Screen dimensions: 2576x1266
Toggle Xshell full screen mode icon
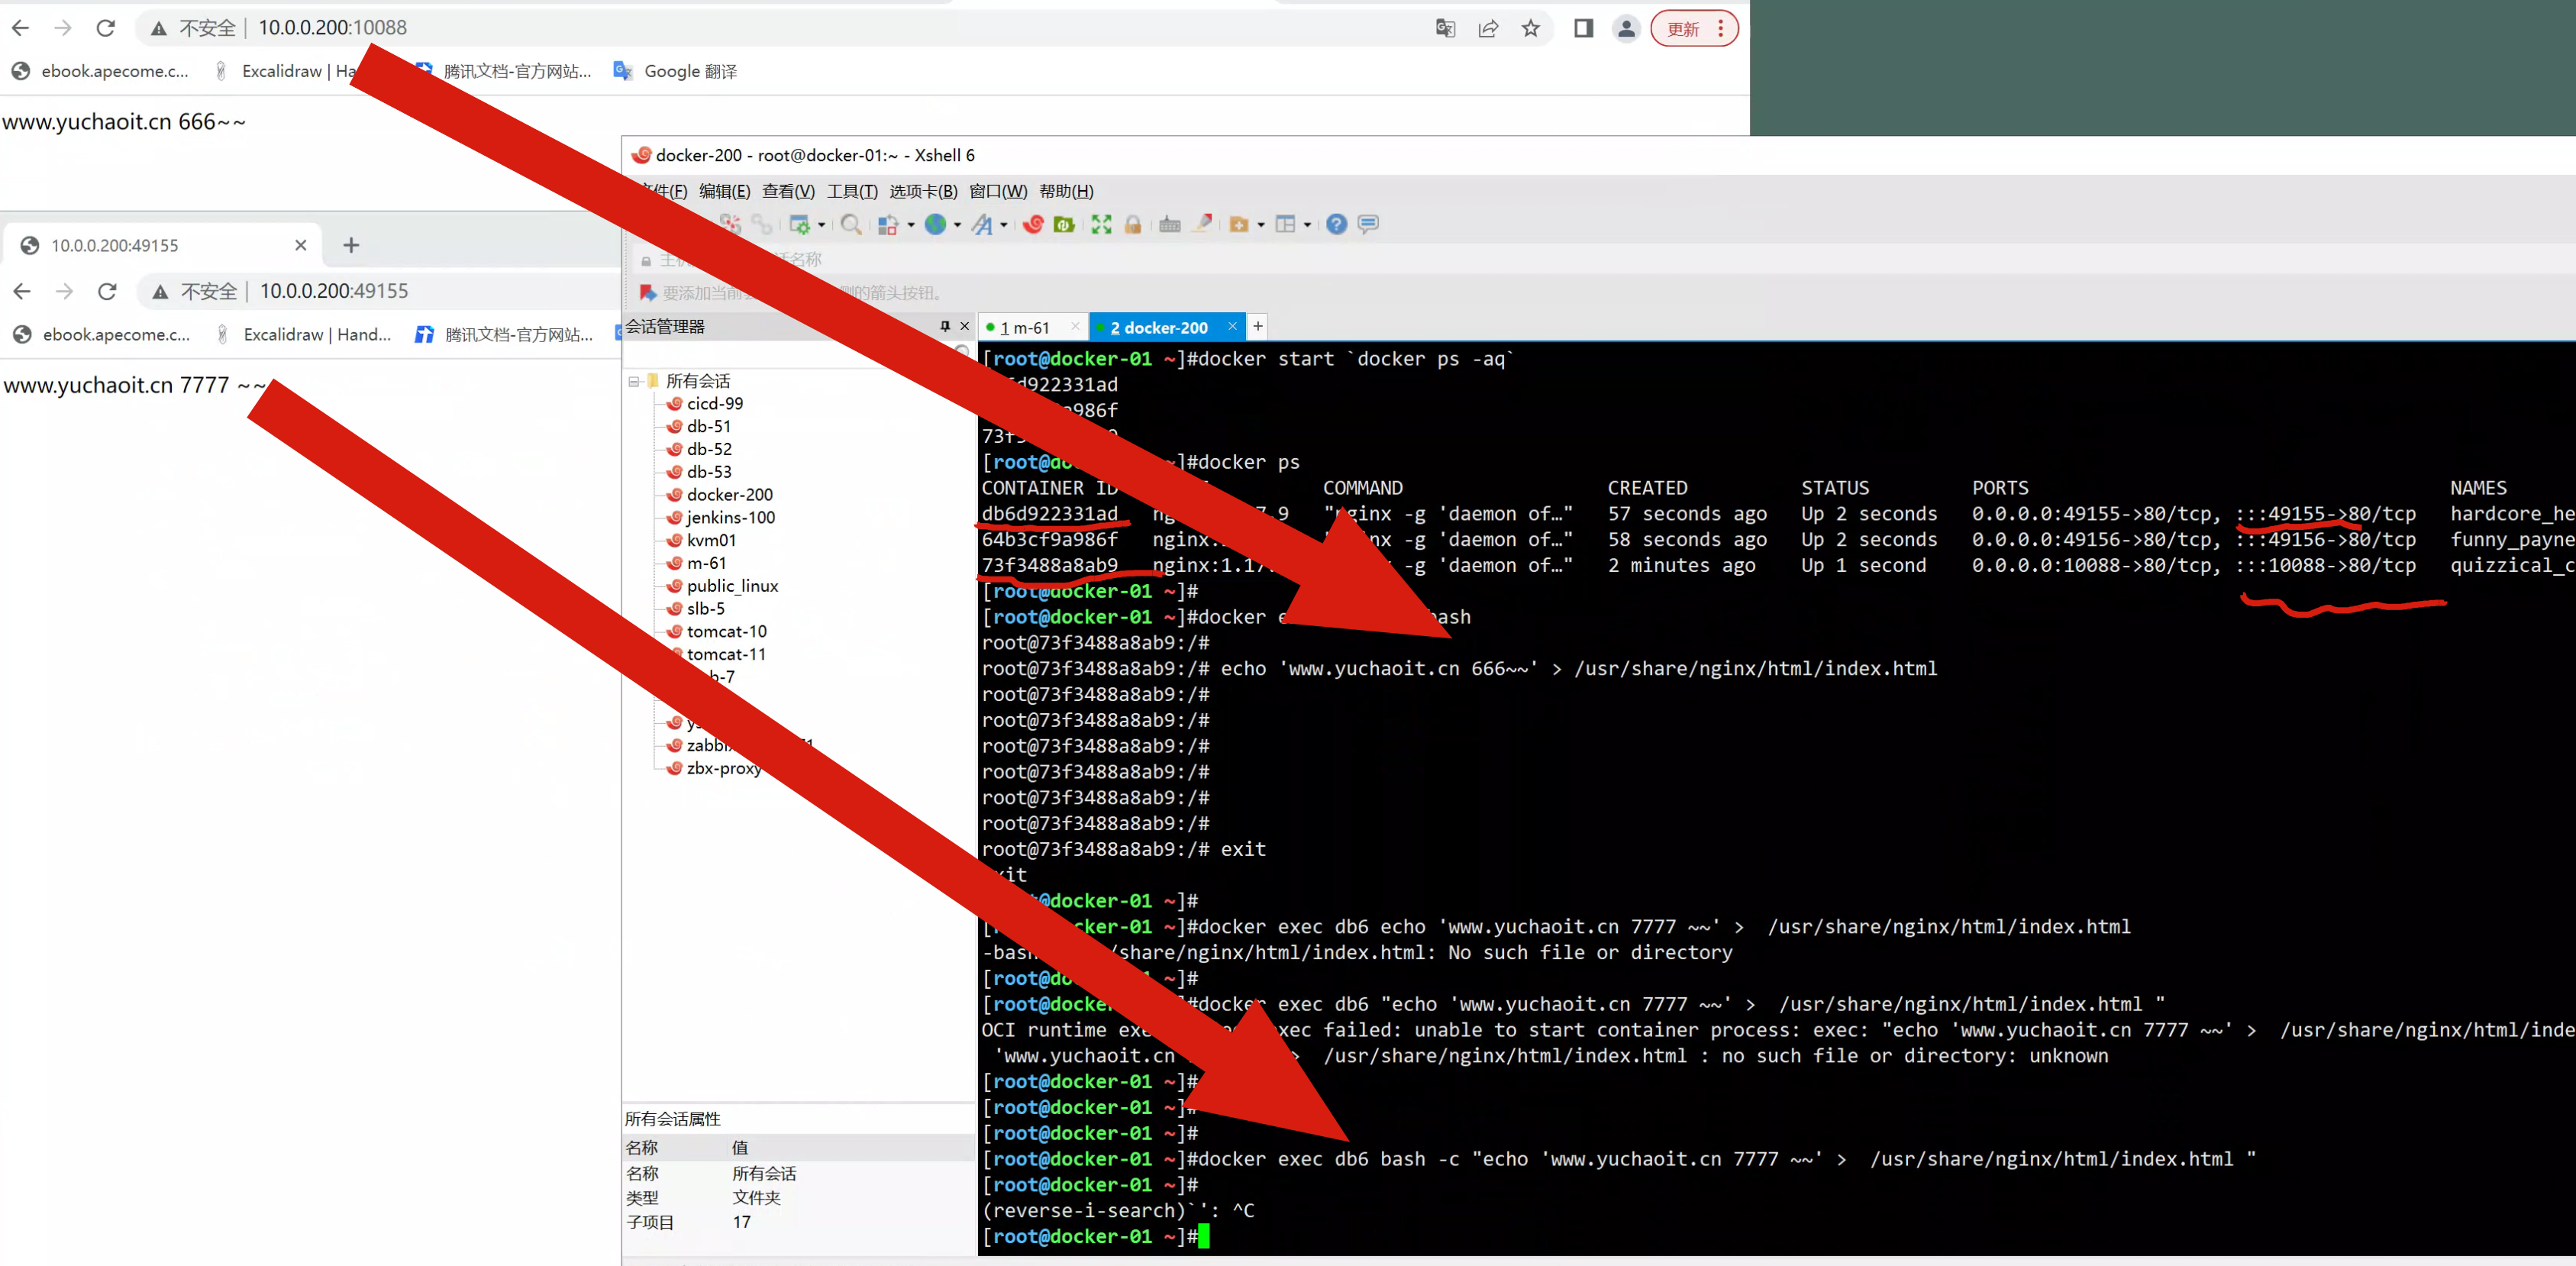[1101, 224]
